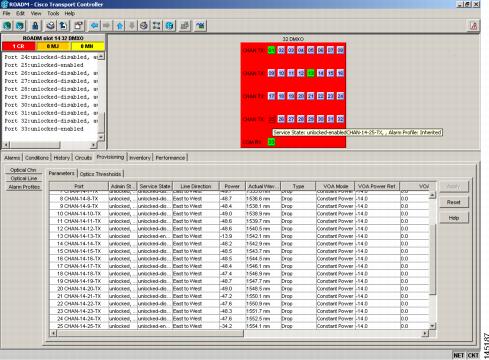Select port 21 in the card graphic
Viewport: 489px width, 360px height.
click(311, 96)
